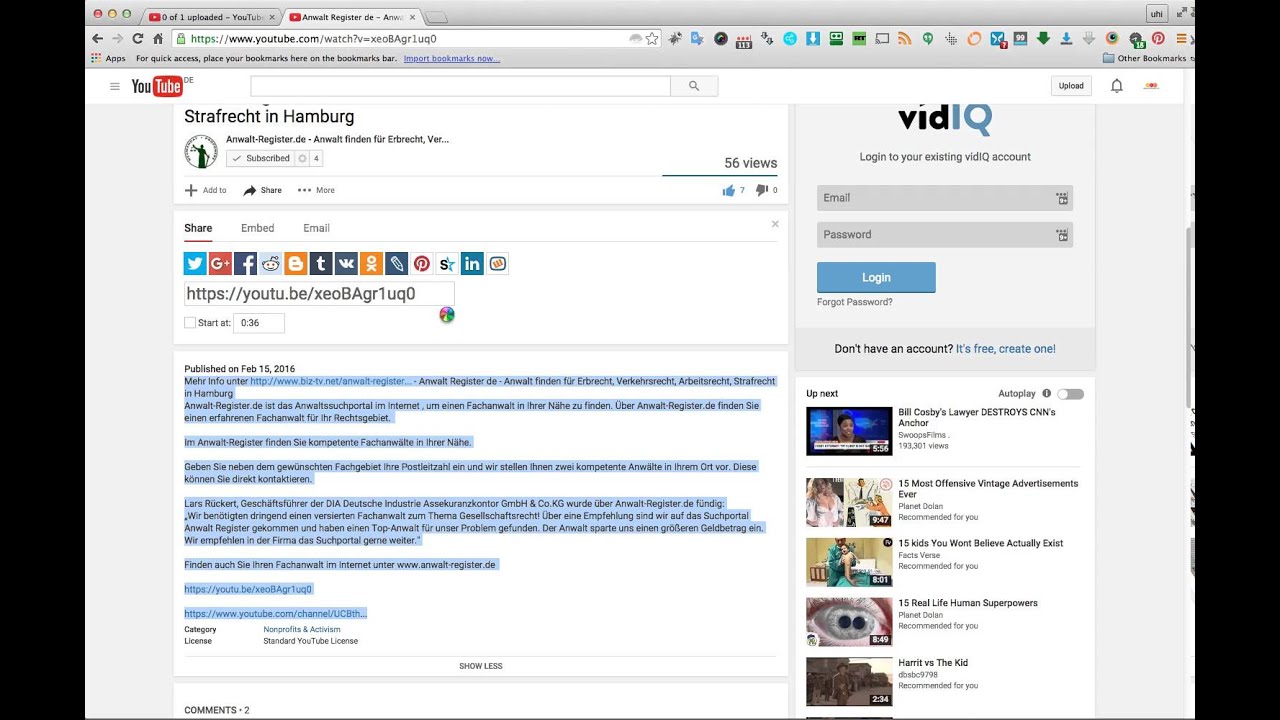The width and height of the screenshot is (1280, 720).
Task: Open Chrome menu hamburger icon
Action: click(x=1181, y=39)
